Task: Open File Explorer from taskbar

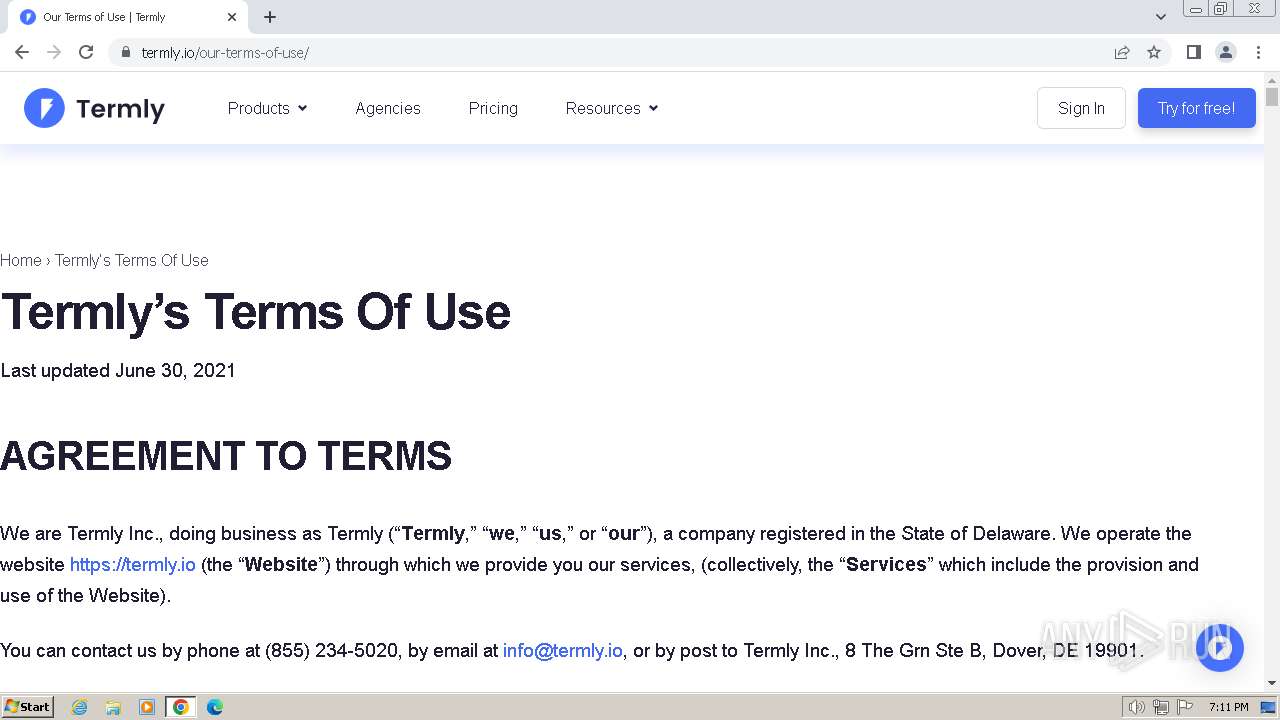Action: pos(113,707)
